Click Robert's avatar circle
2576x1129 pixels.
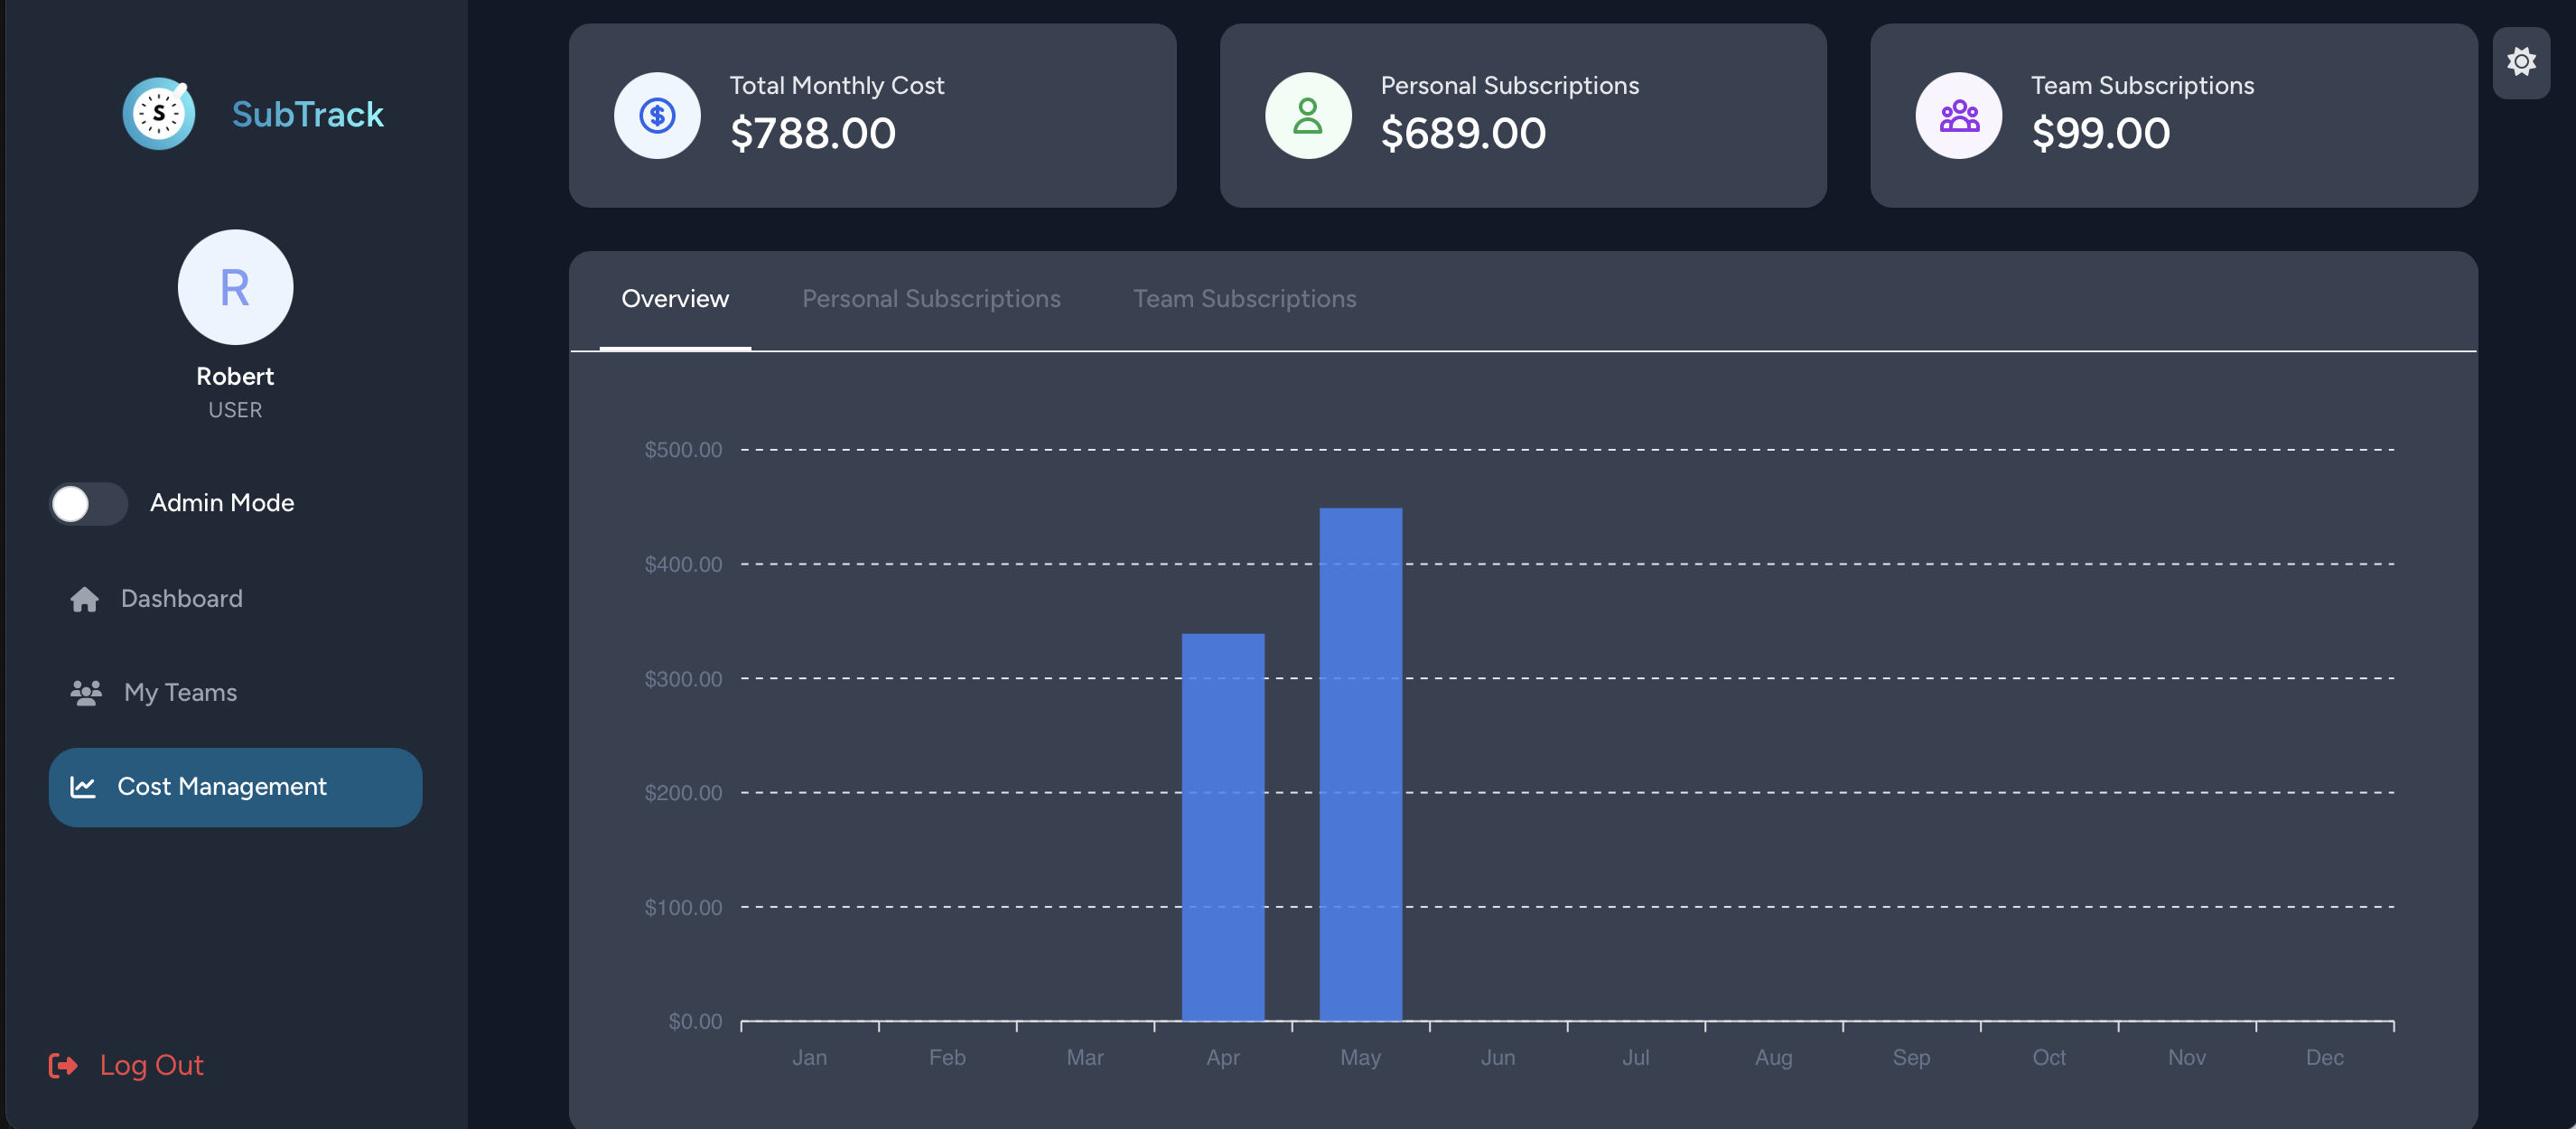(235, 287)
